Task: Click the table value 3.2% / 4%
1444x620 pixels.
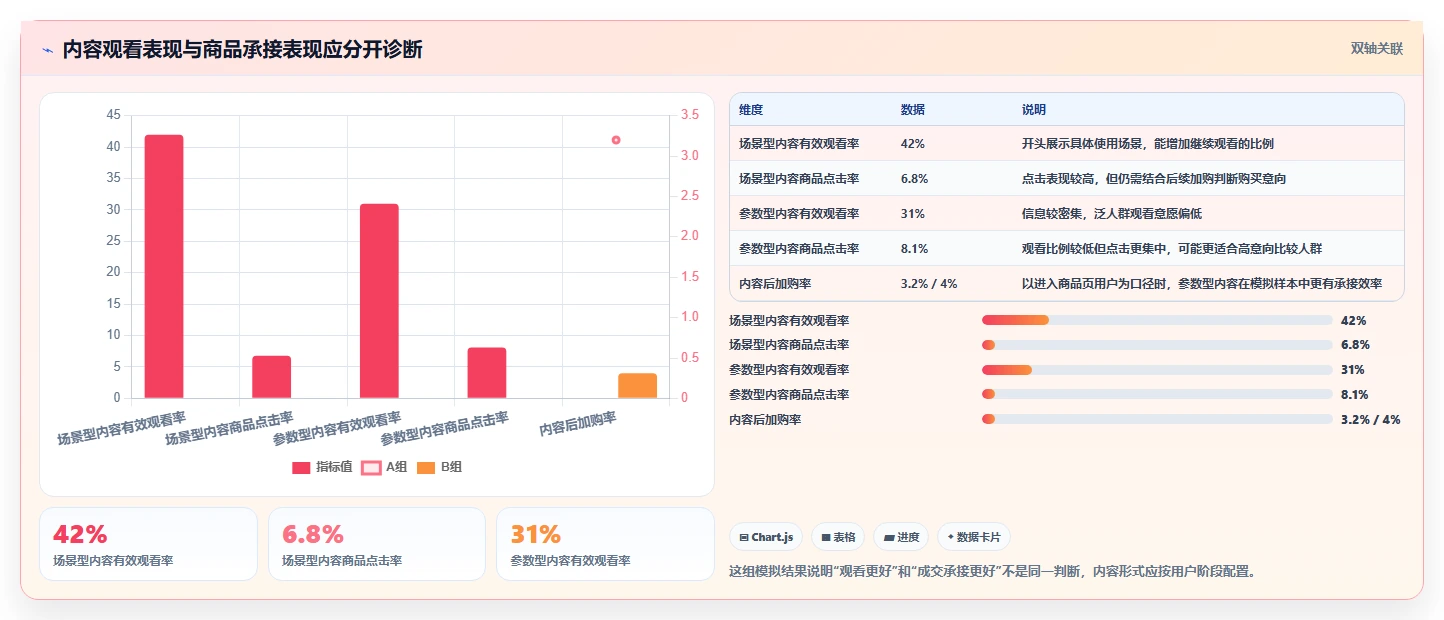Action: click(x=929, y=284)
